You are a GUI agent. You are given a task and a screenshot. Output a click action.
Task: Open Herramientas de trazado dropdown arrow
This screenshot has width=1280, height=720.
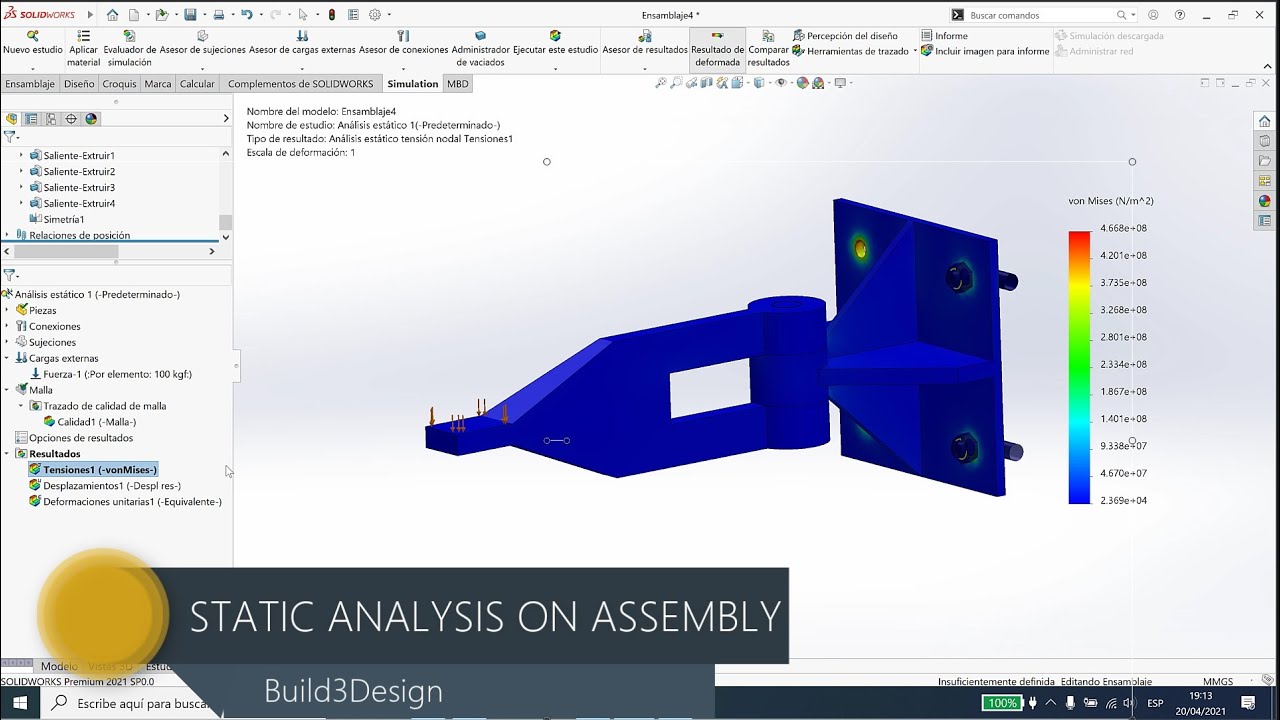[x=915, y=51]
